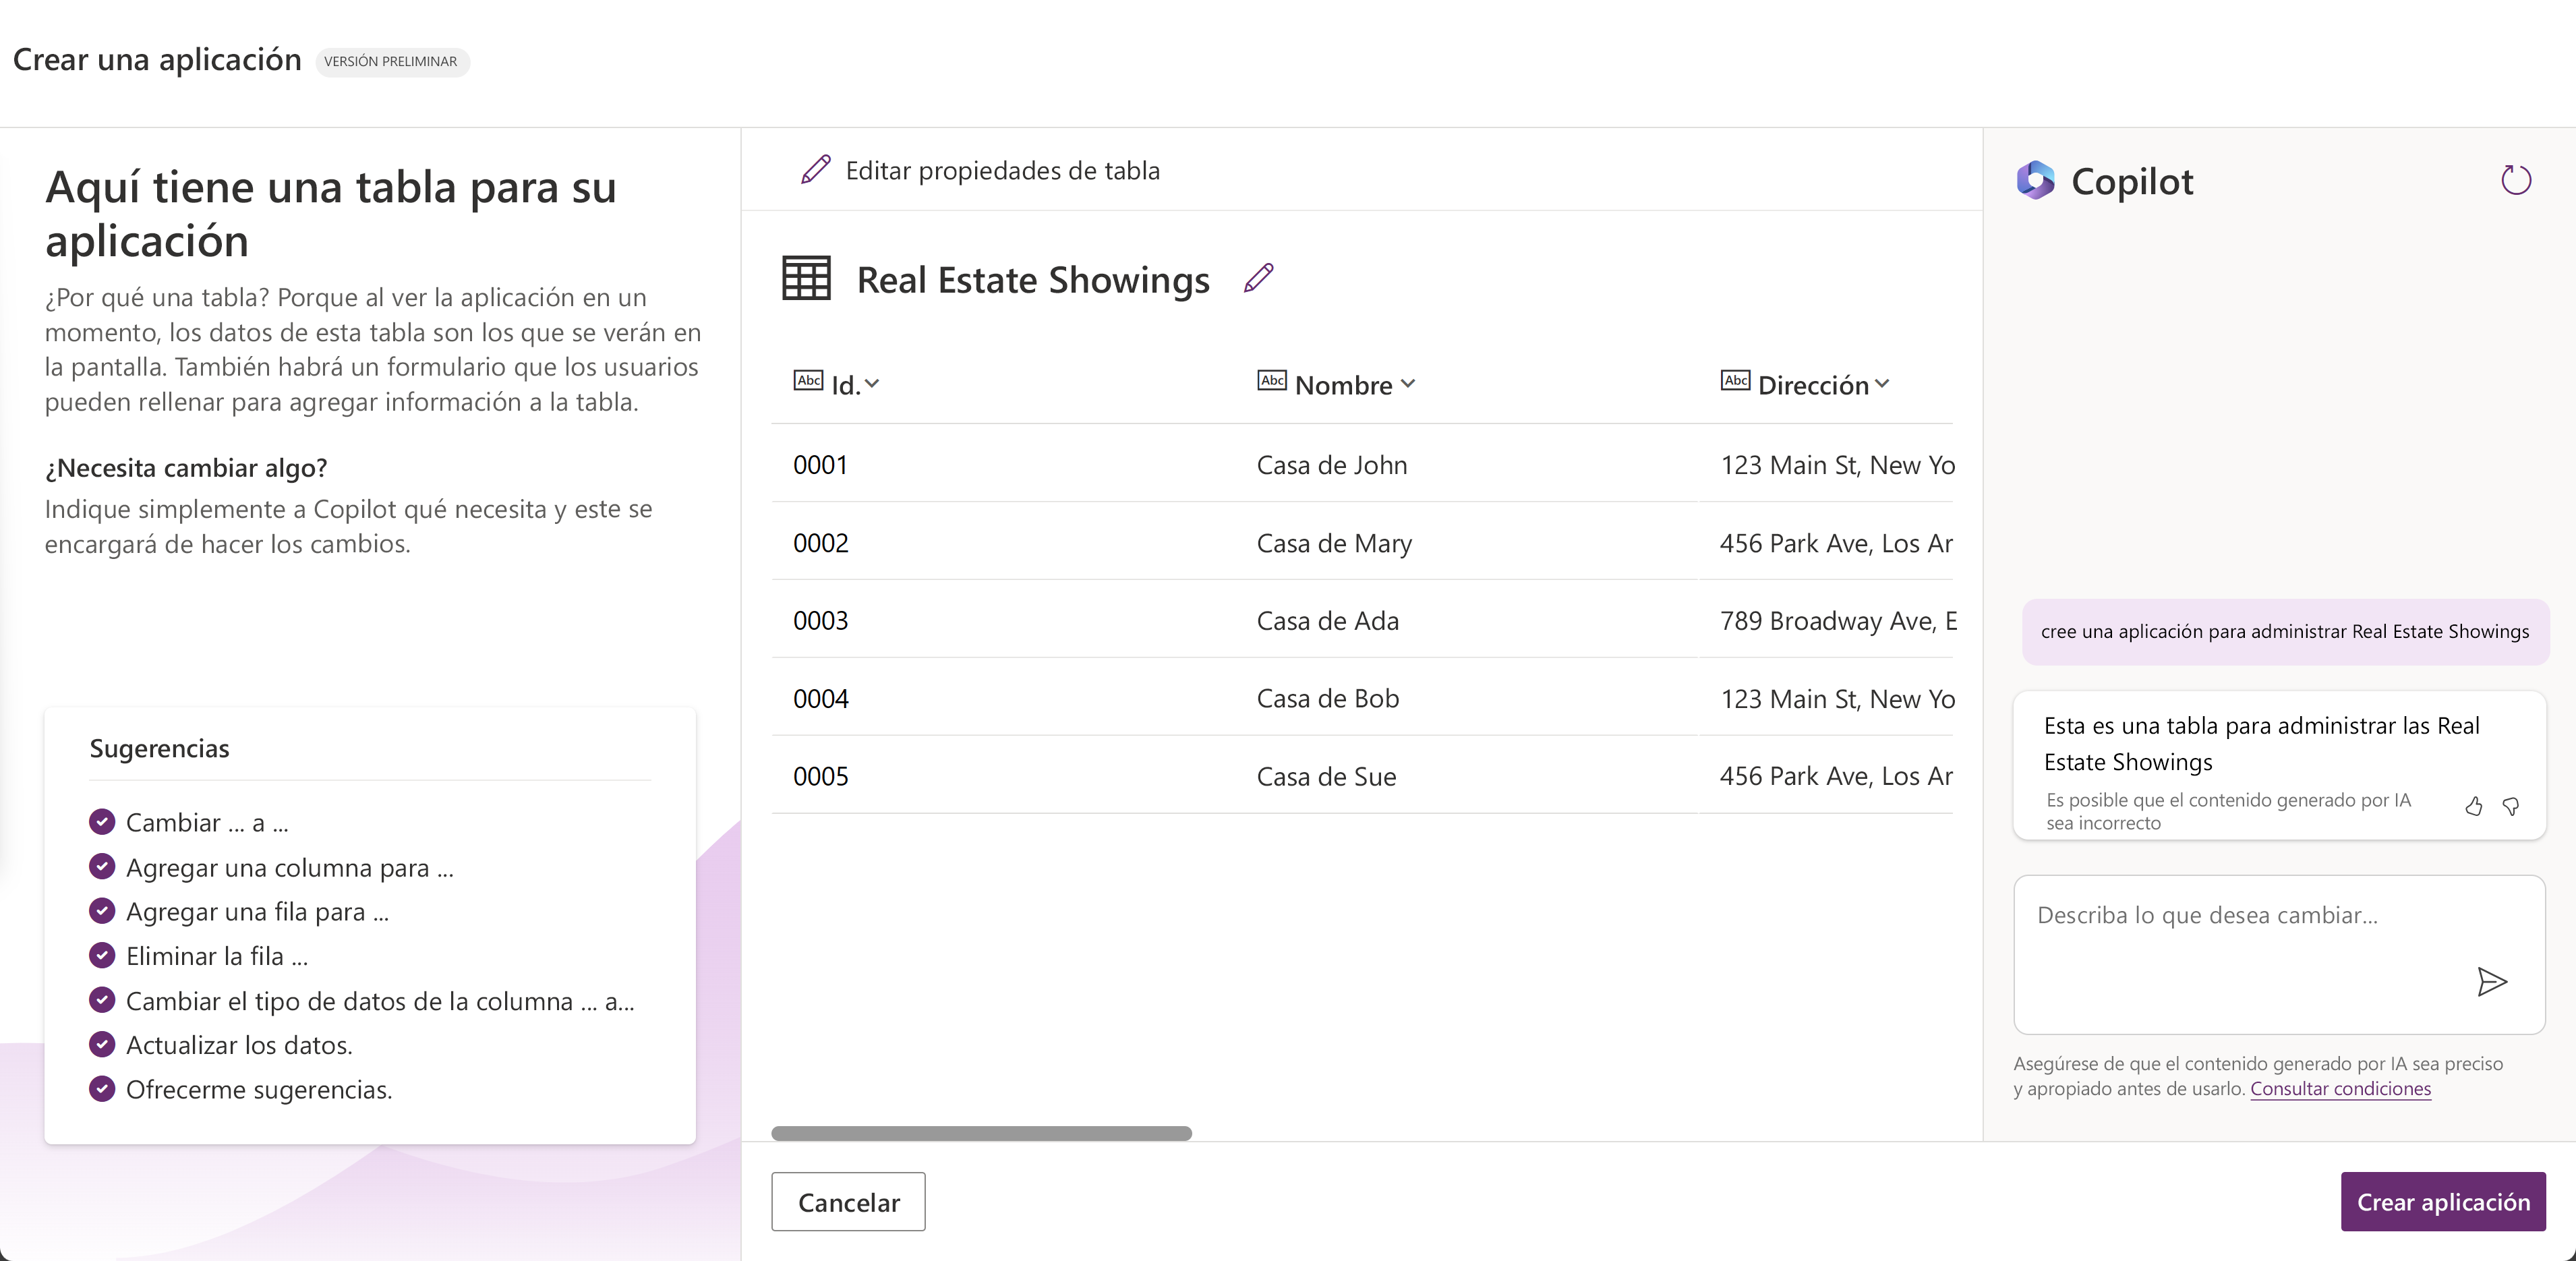Open the Id. column dropdown chevron
This screenshot has height=1261, width=2576.
[x=871, y=385]
